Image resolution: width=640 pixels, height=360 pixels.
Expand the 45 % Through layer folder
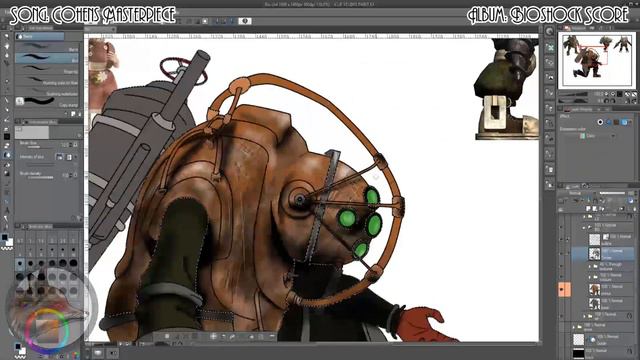pos(589,266)
